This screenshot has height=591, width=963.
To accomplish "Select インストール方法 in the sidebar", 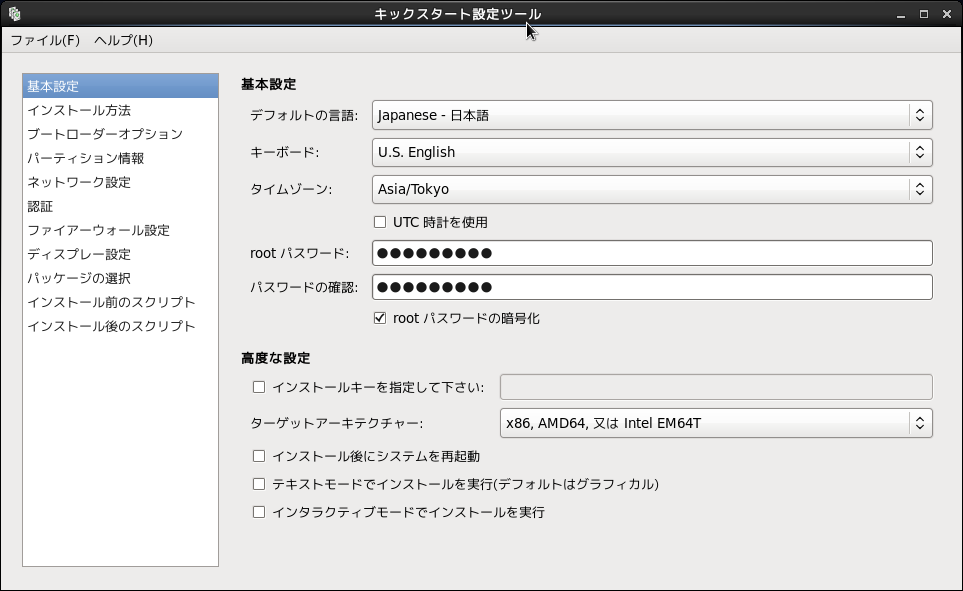I will [x=79, y=110].
